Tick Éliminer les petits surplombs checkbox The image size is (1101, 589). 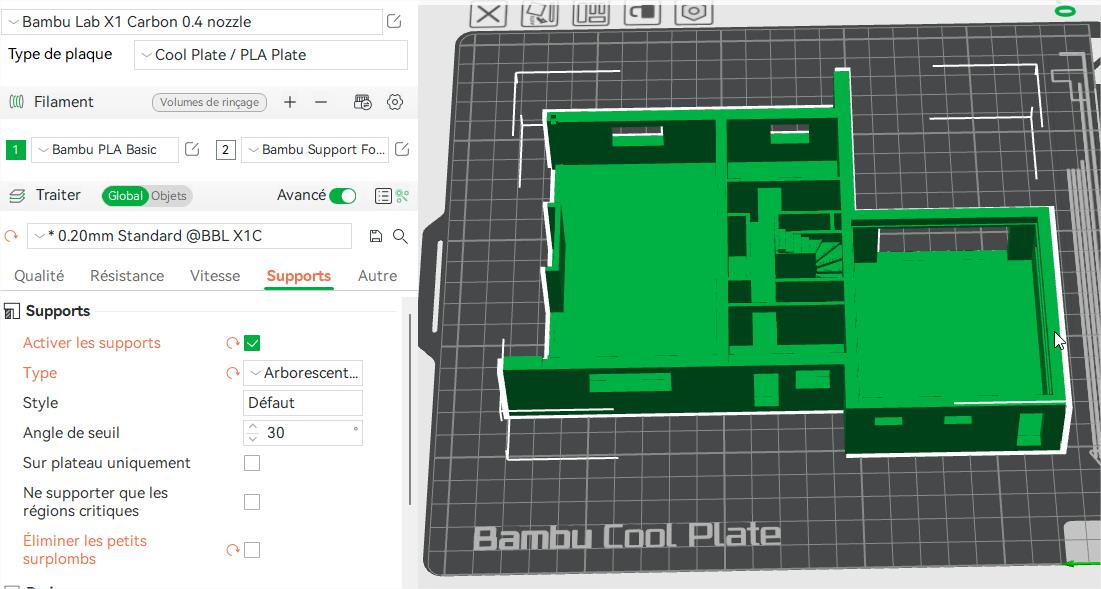[252, 550]
